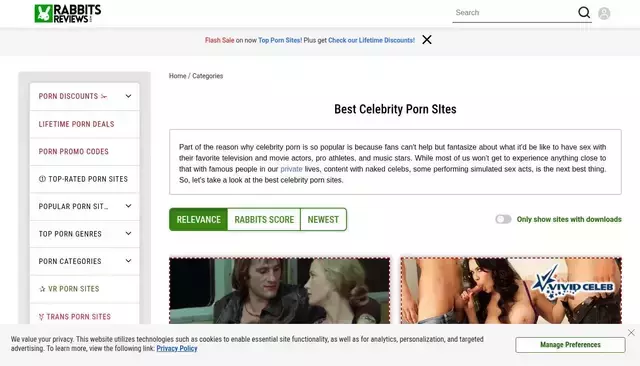Expand Porn Categories chevron
The width and height of the screenshot is (640, 366).
pos(128,261)
